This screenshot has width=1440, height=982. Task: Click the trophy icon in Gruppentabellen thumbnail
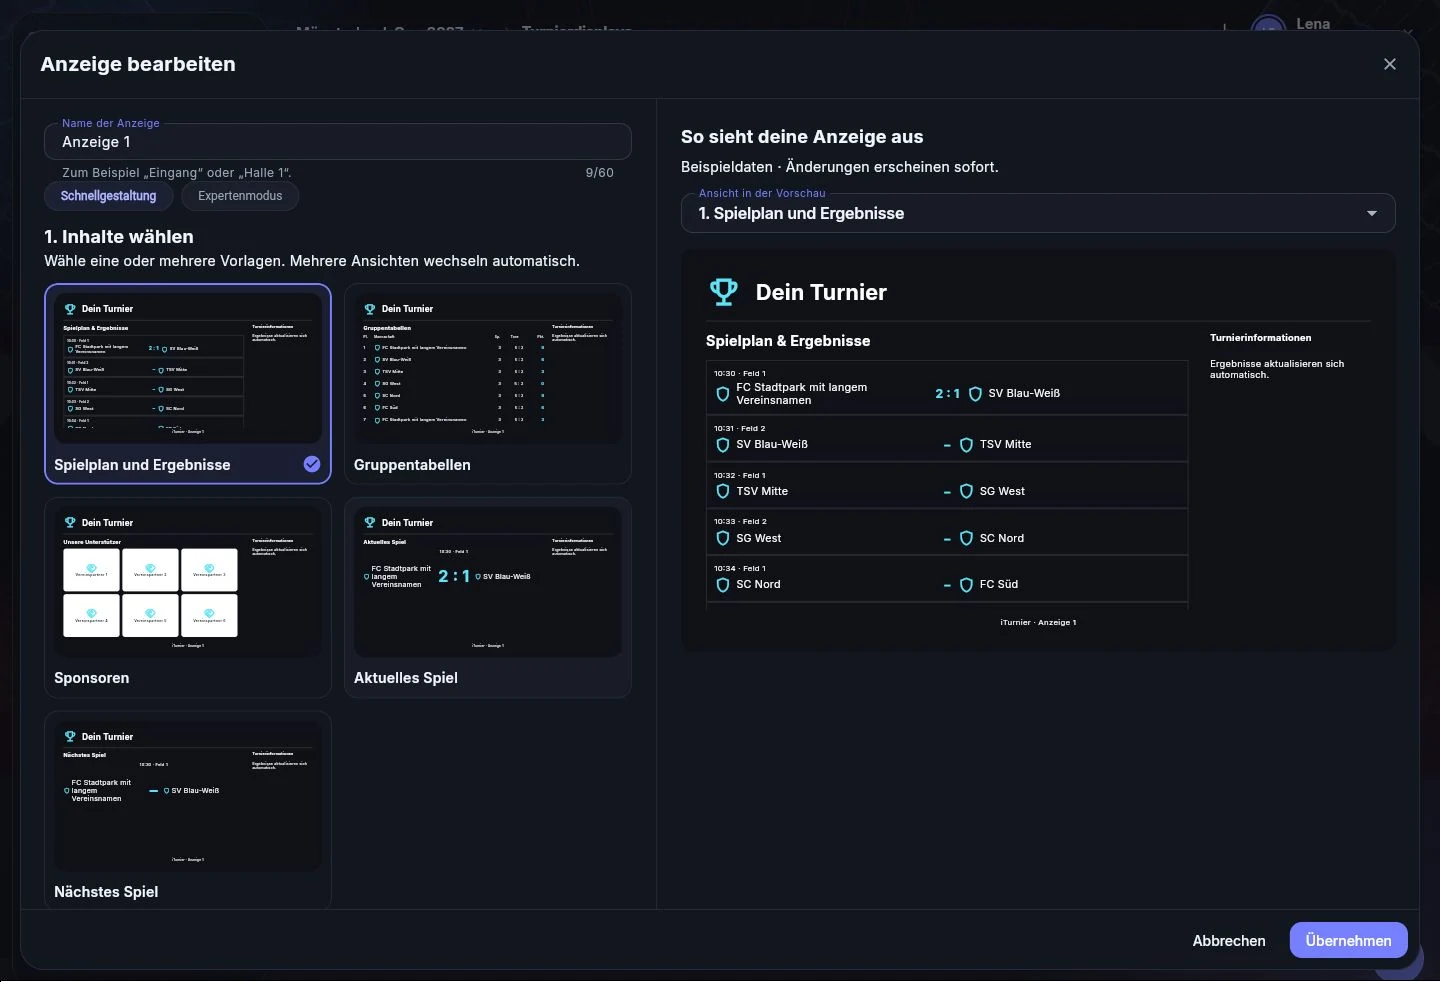tap(370, 309)
